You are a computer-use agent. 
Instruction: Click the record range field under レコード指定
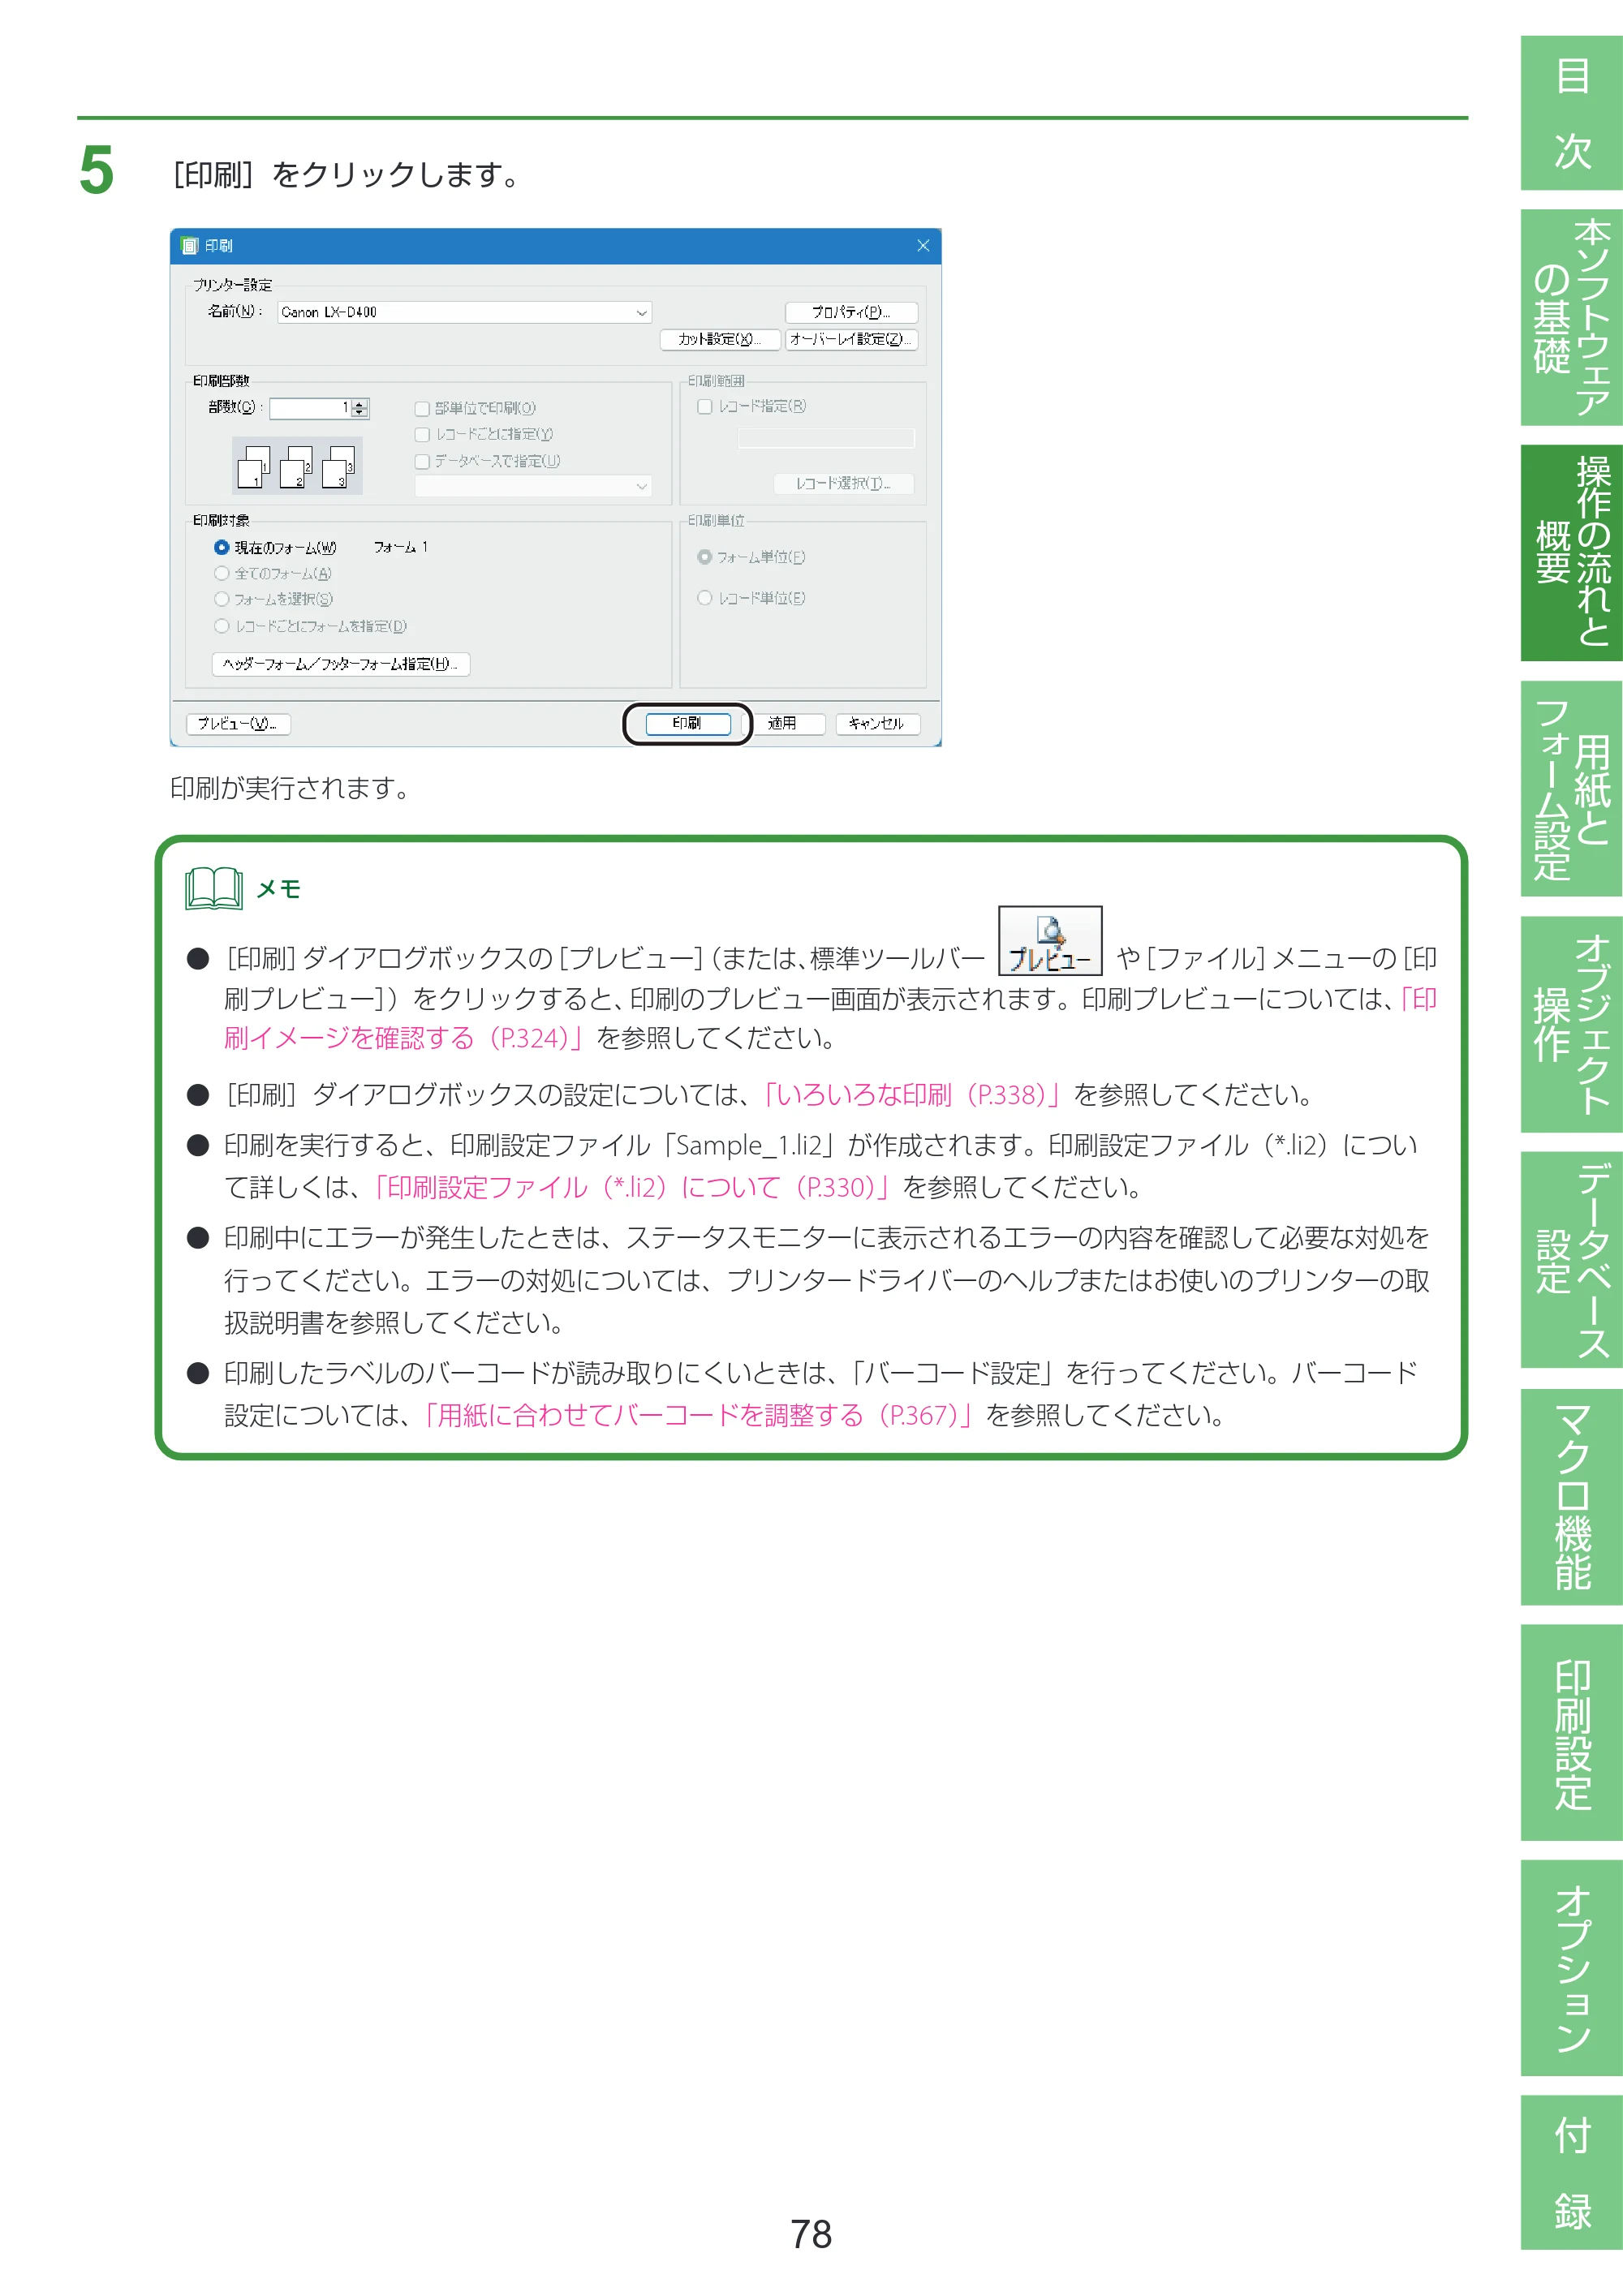pyautogui.click(x=826, y=438)
